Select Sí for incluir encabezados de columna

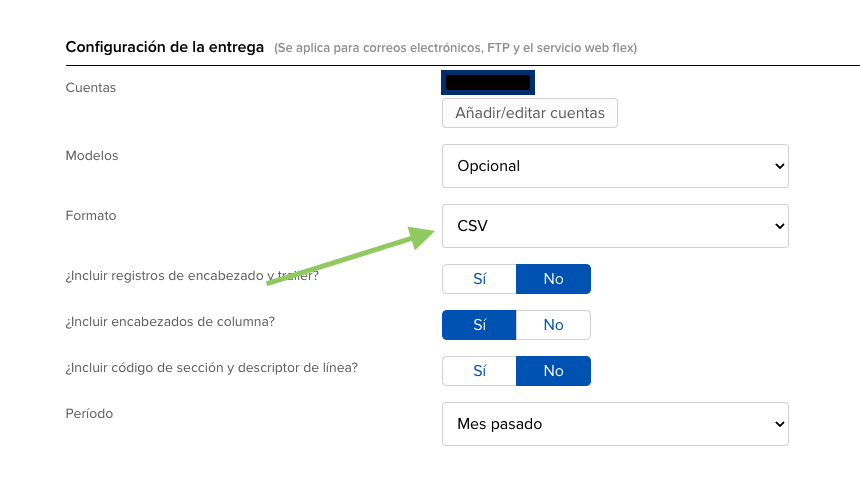pos(479,325)
